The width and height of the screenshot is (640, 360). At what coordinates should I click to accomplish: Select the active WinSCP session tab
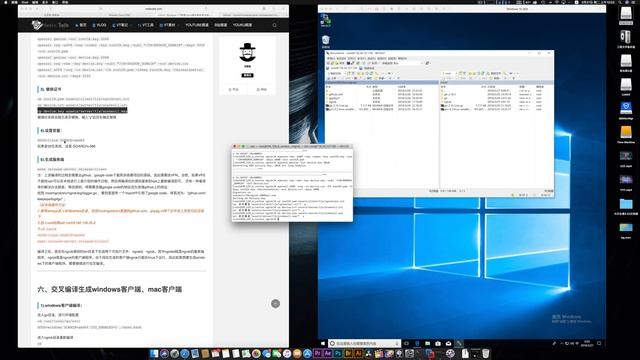[x=342, y=68]
